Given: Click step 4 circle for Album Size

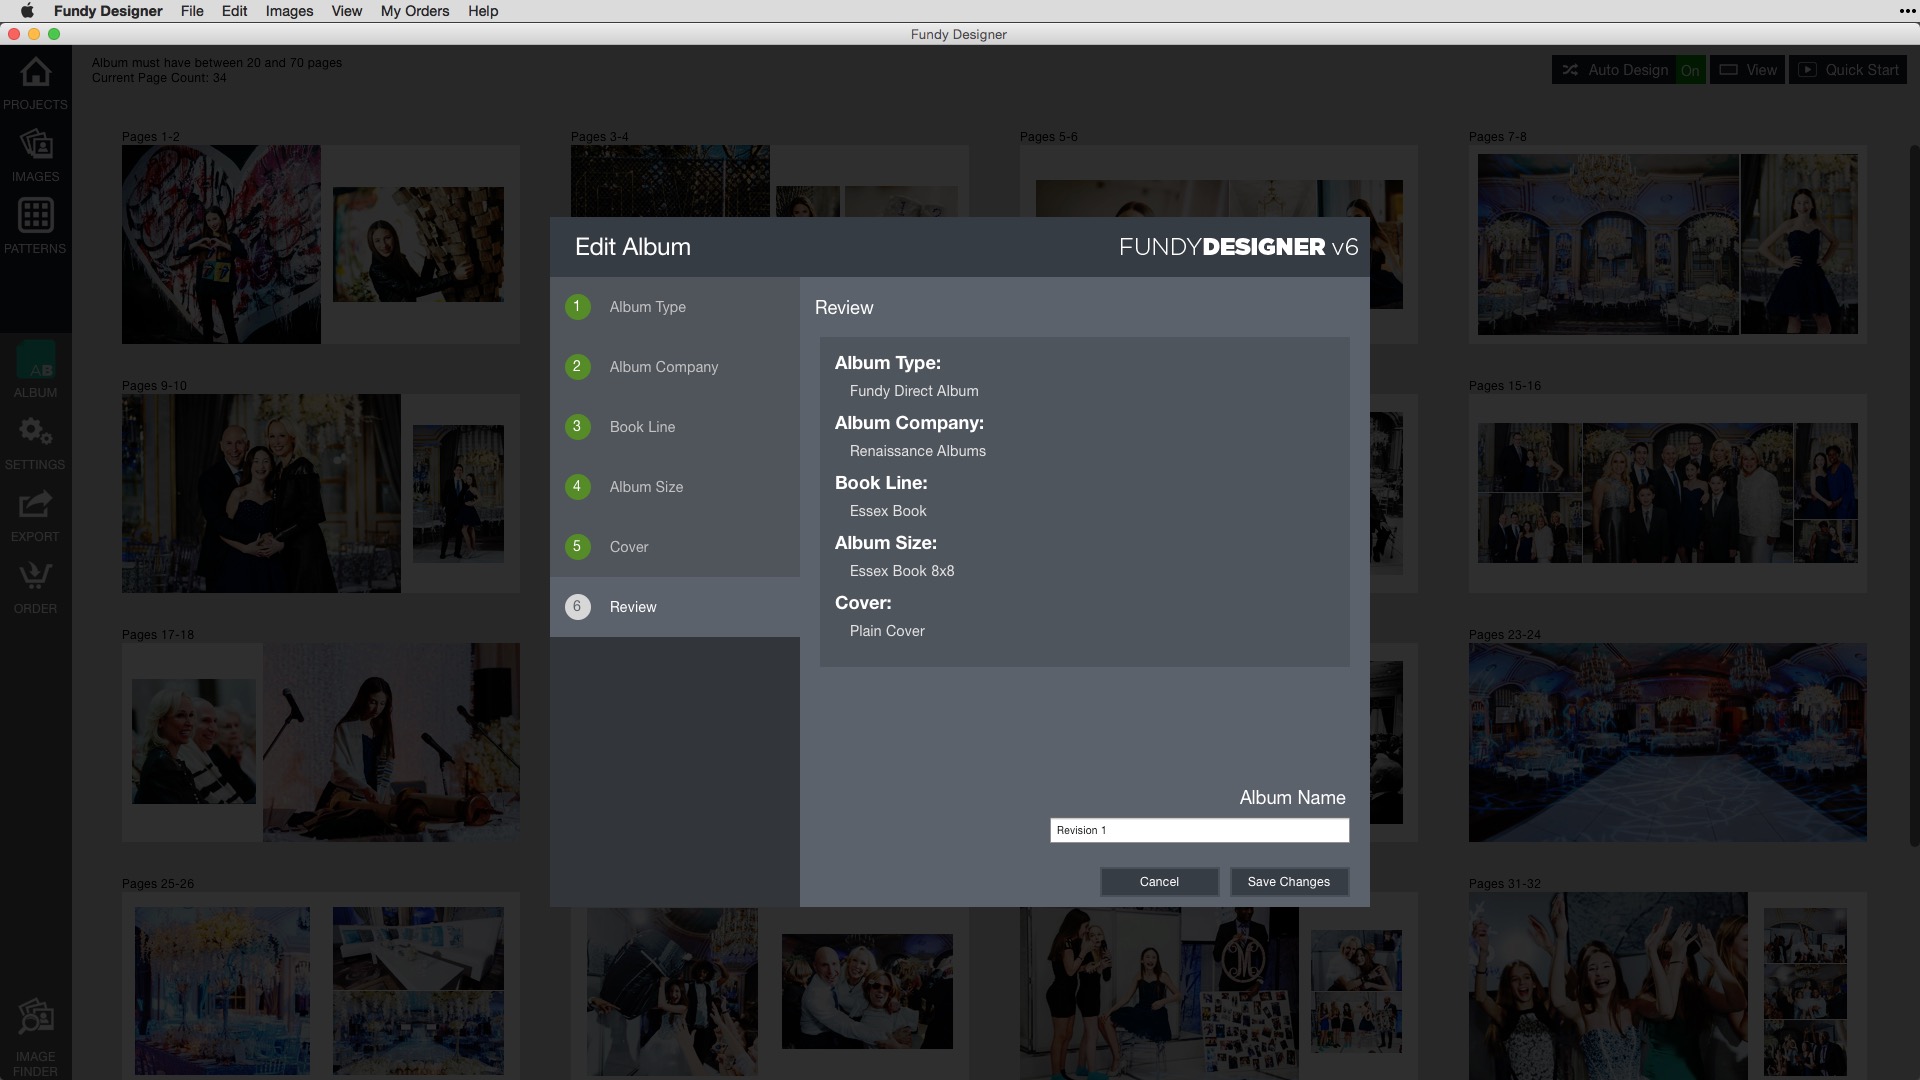Looking at the screenshot, I should [577, 487].
